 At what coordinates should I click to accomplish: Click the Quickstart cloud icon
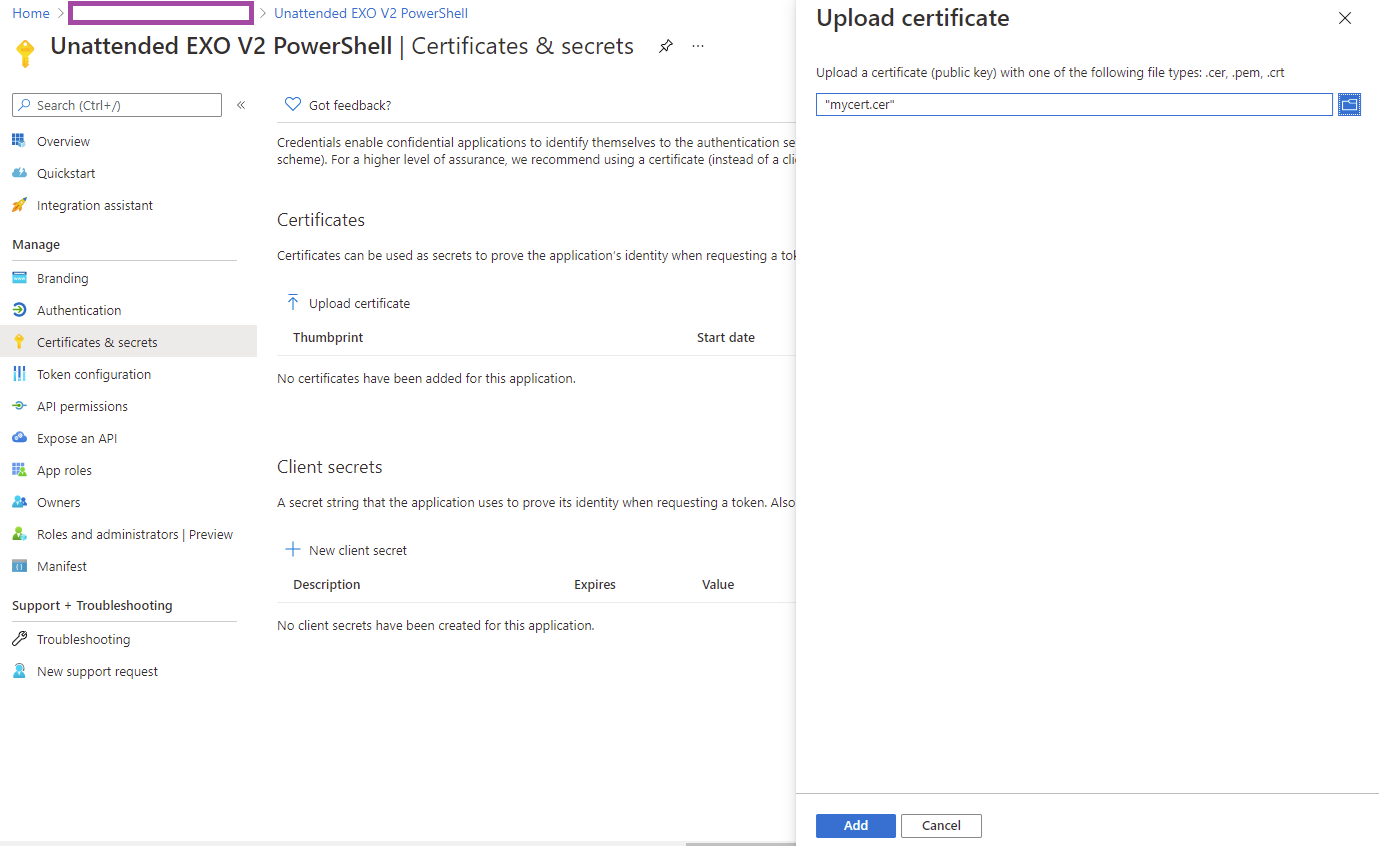[x=19, y=173]
